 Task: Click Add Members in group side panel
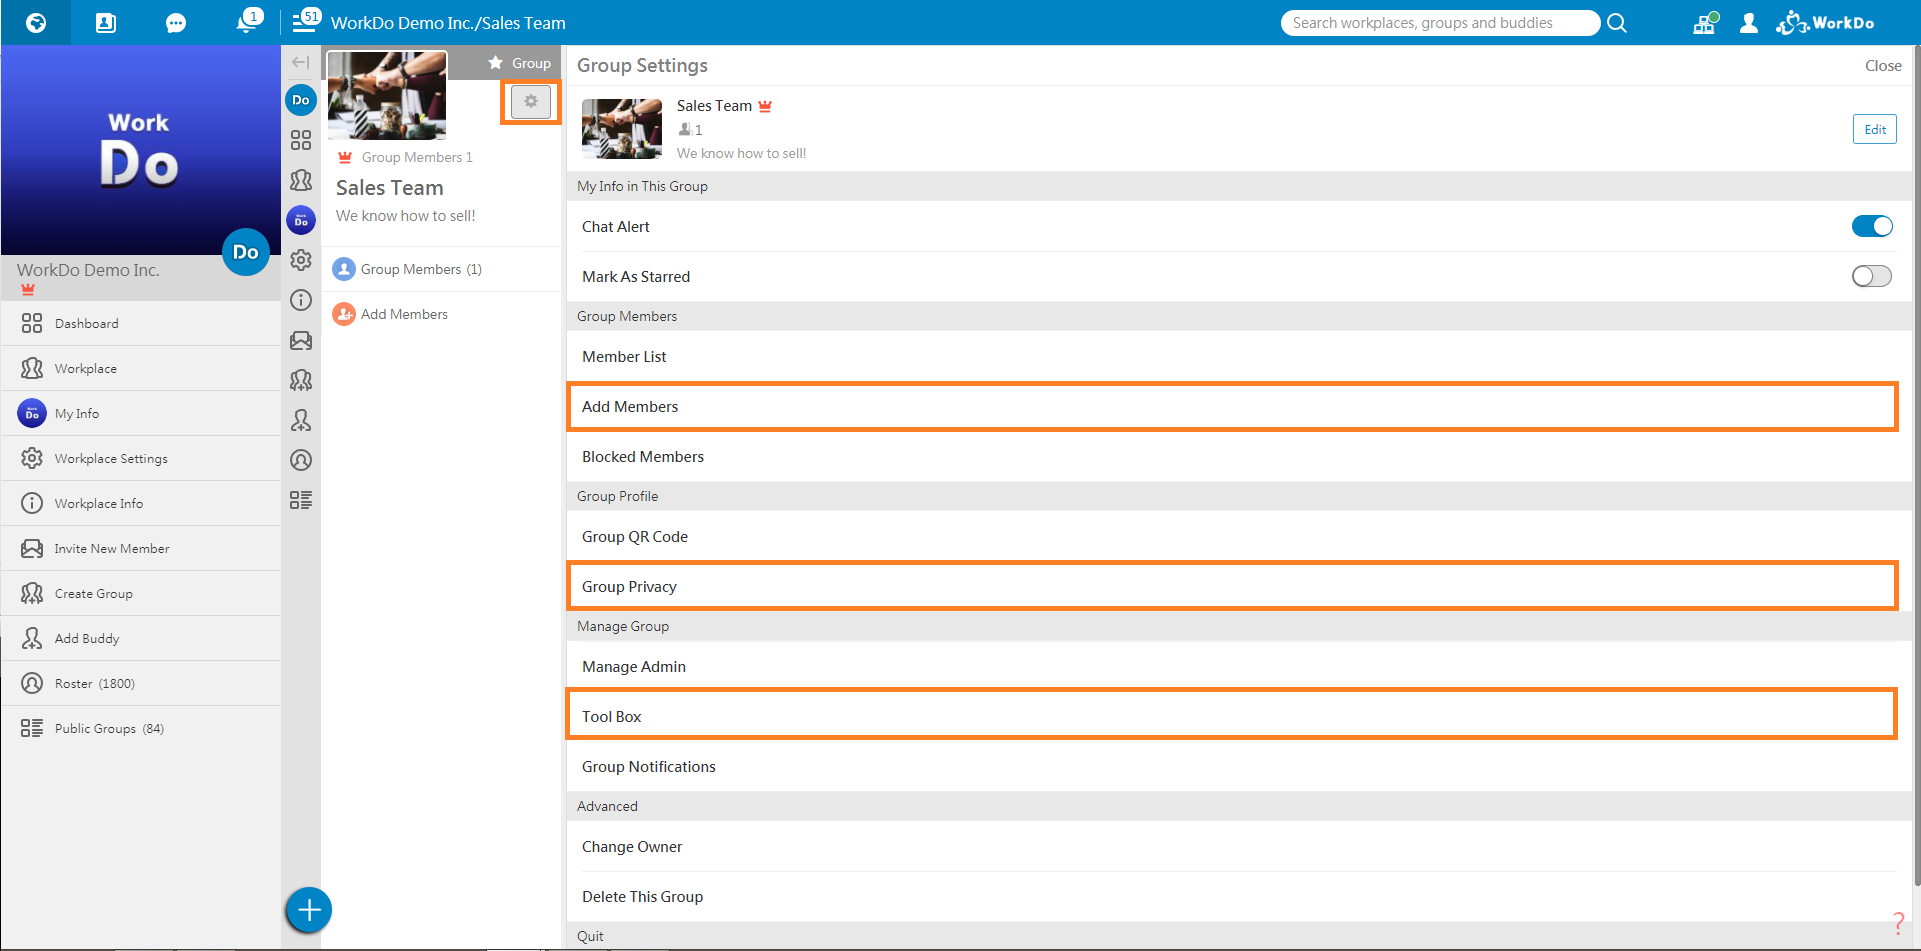pyautogui.click(x=441, y=314)
